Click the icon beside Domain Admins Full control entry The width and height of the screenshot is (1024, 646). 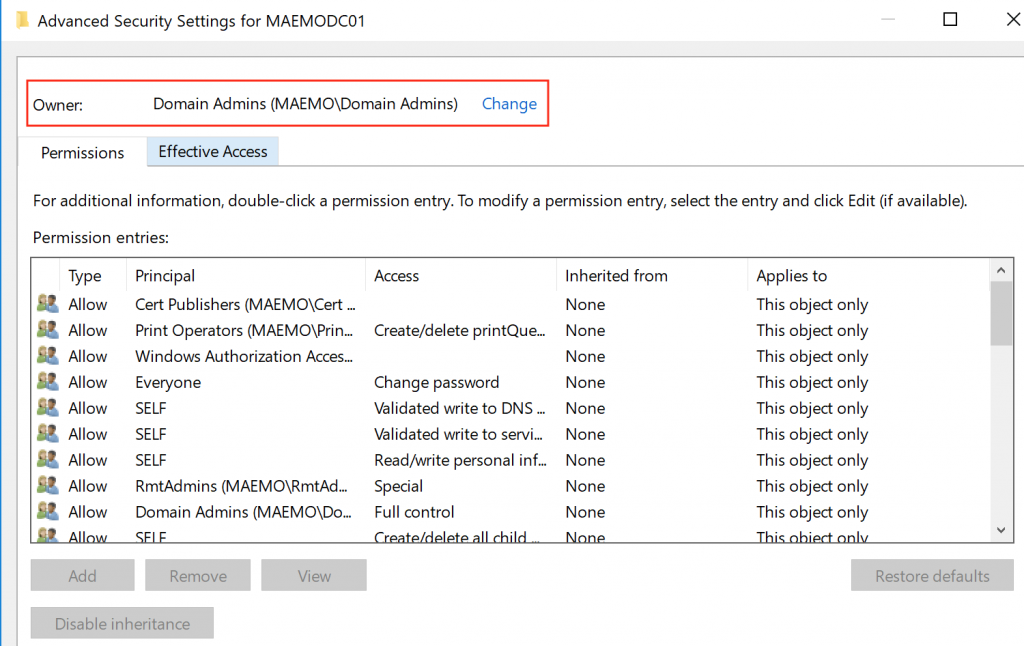[47, 512]
